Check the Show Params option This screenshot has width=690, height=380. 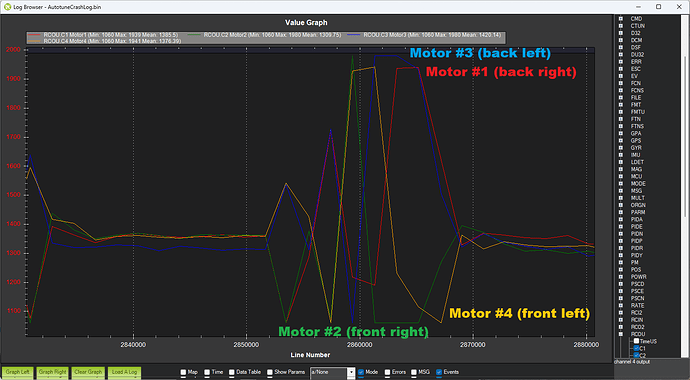pos(270,372)
